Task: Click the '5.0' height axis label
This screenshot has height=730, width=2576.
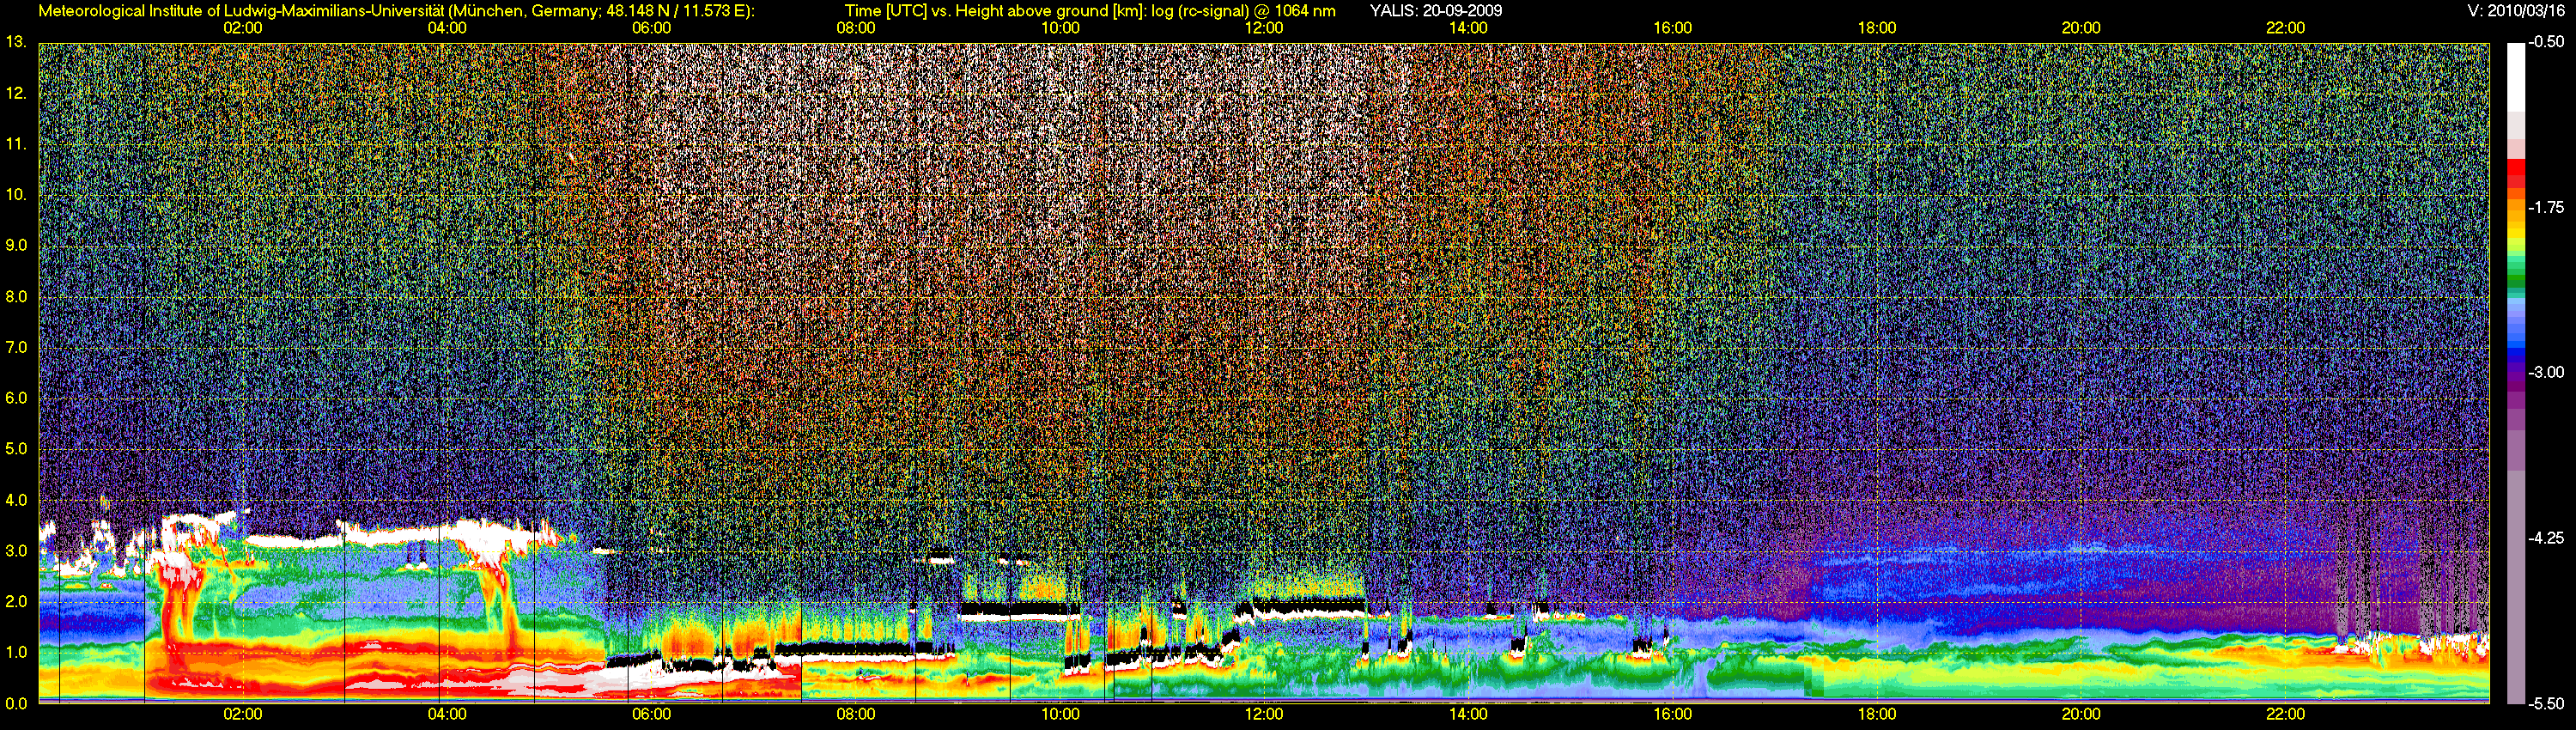Action: coord(16,449)
